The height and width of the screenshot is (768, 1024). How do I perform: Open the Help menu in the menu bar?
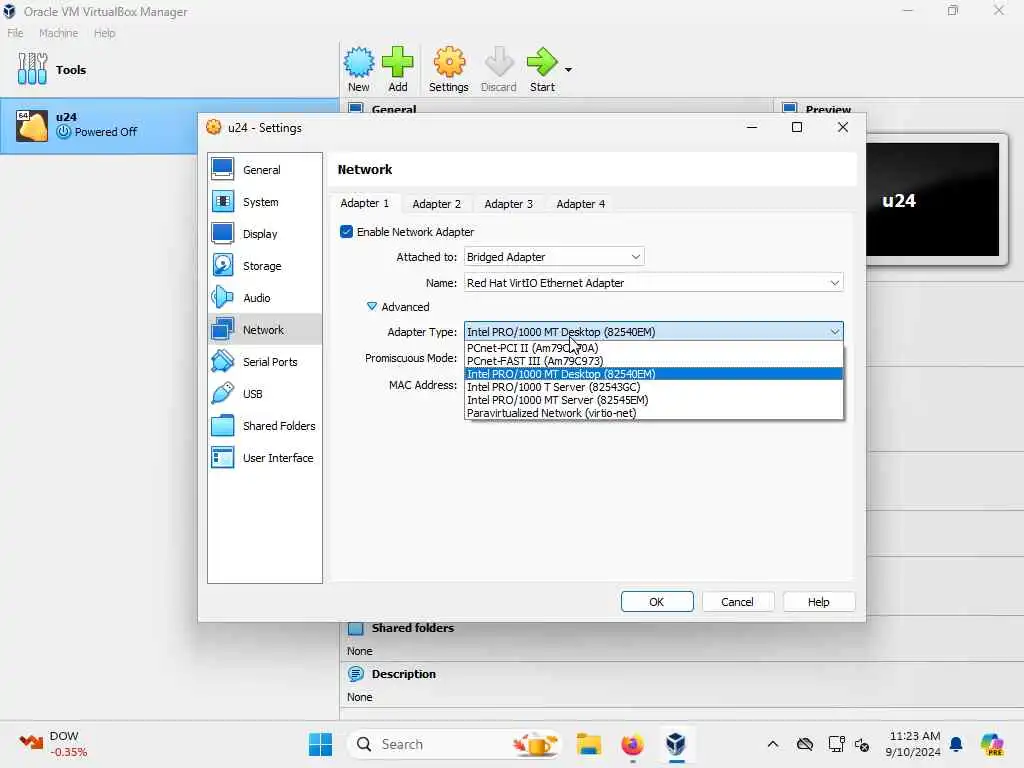tap(104, 33)
